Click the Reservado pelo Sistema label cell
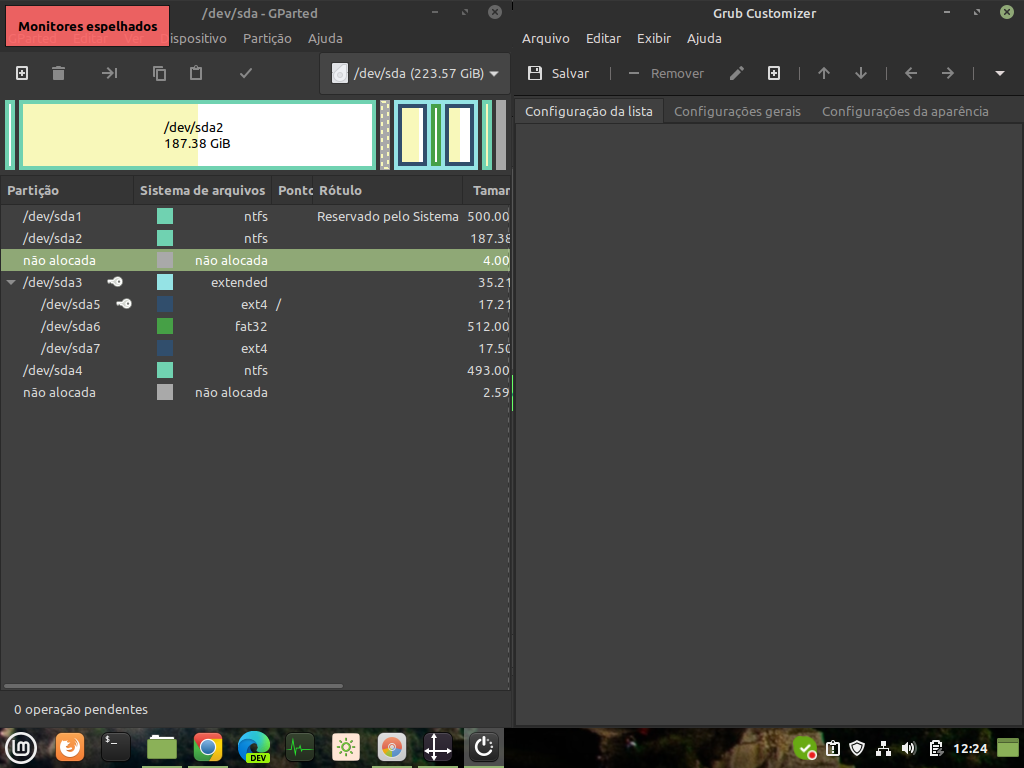1024x768 pixels. tap(388, 216)
